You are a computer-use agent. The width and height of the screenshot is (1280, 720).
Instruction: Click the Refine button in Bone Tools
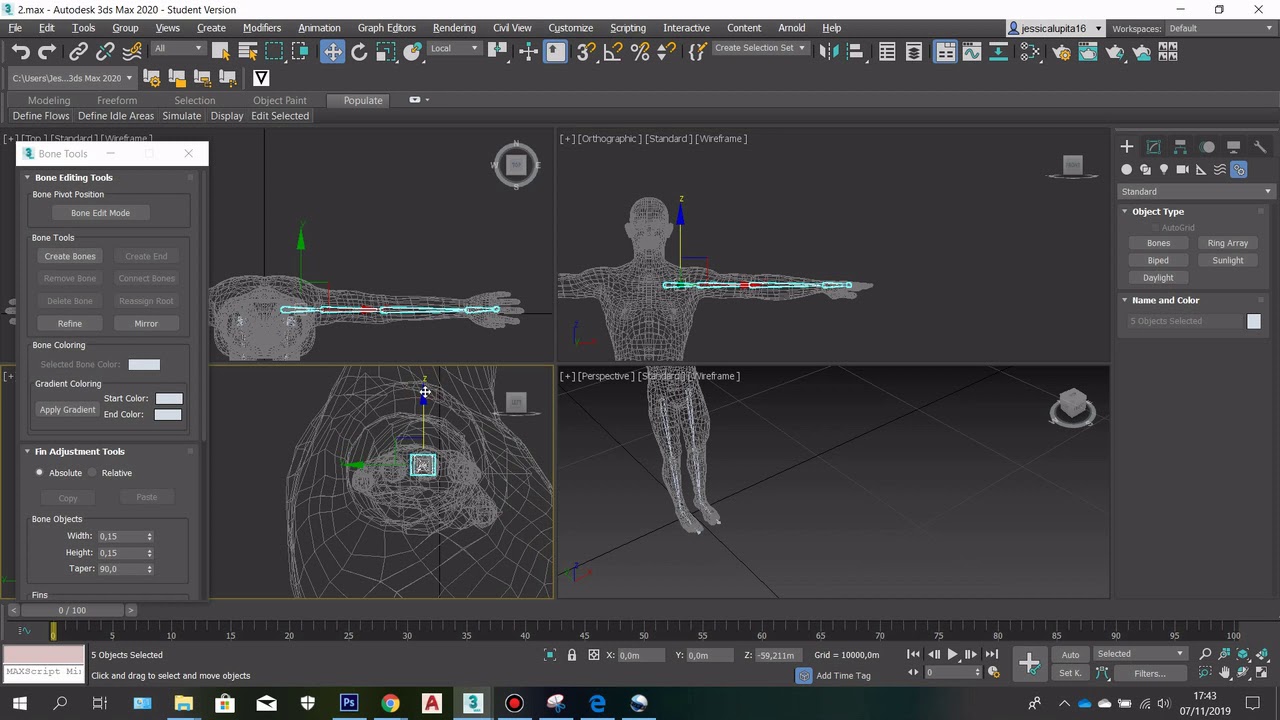[70, 323]
